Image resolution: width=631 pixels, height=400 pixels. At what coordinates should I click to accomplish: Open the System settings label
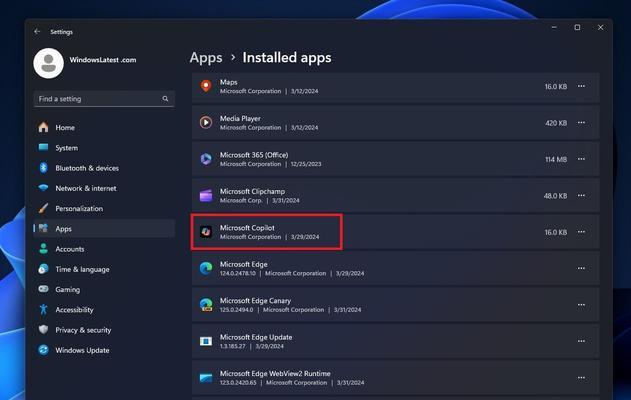click(x=66, y=148)
